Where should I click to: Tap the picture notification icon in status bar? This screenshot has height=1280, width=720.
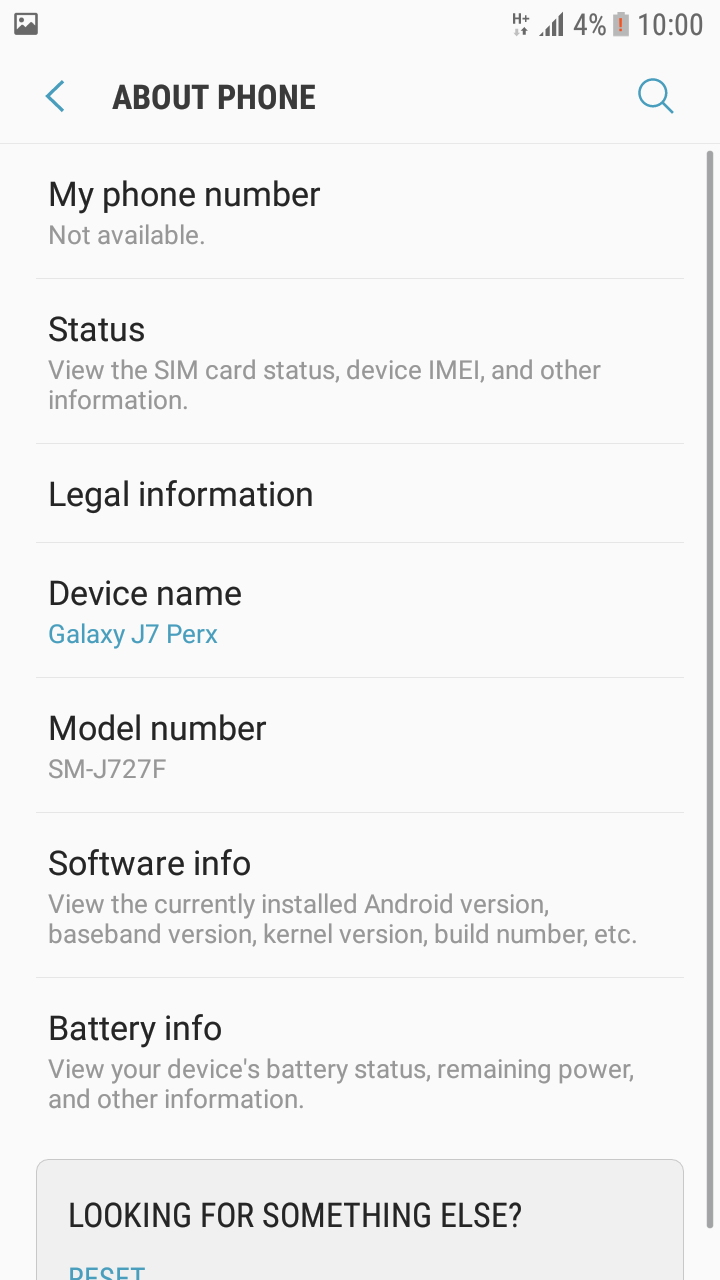pyautogui.click(x=26, y=24)
